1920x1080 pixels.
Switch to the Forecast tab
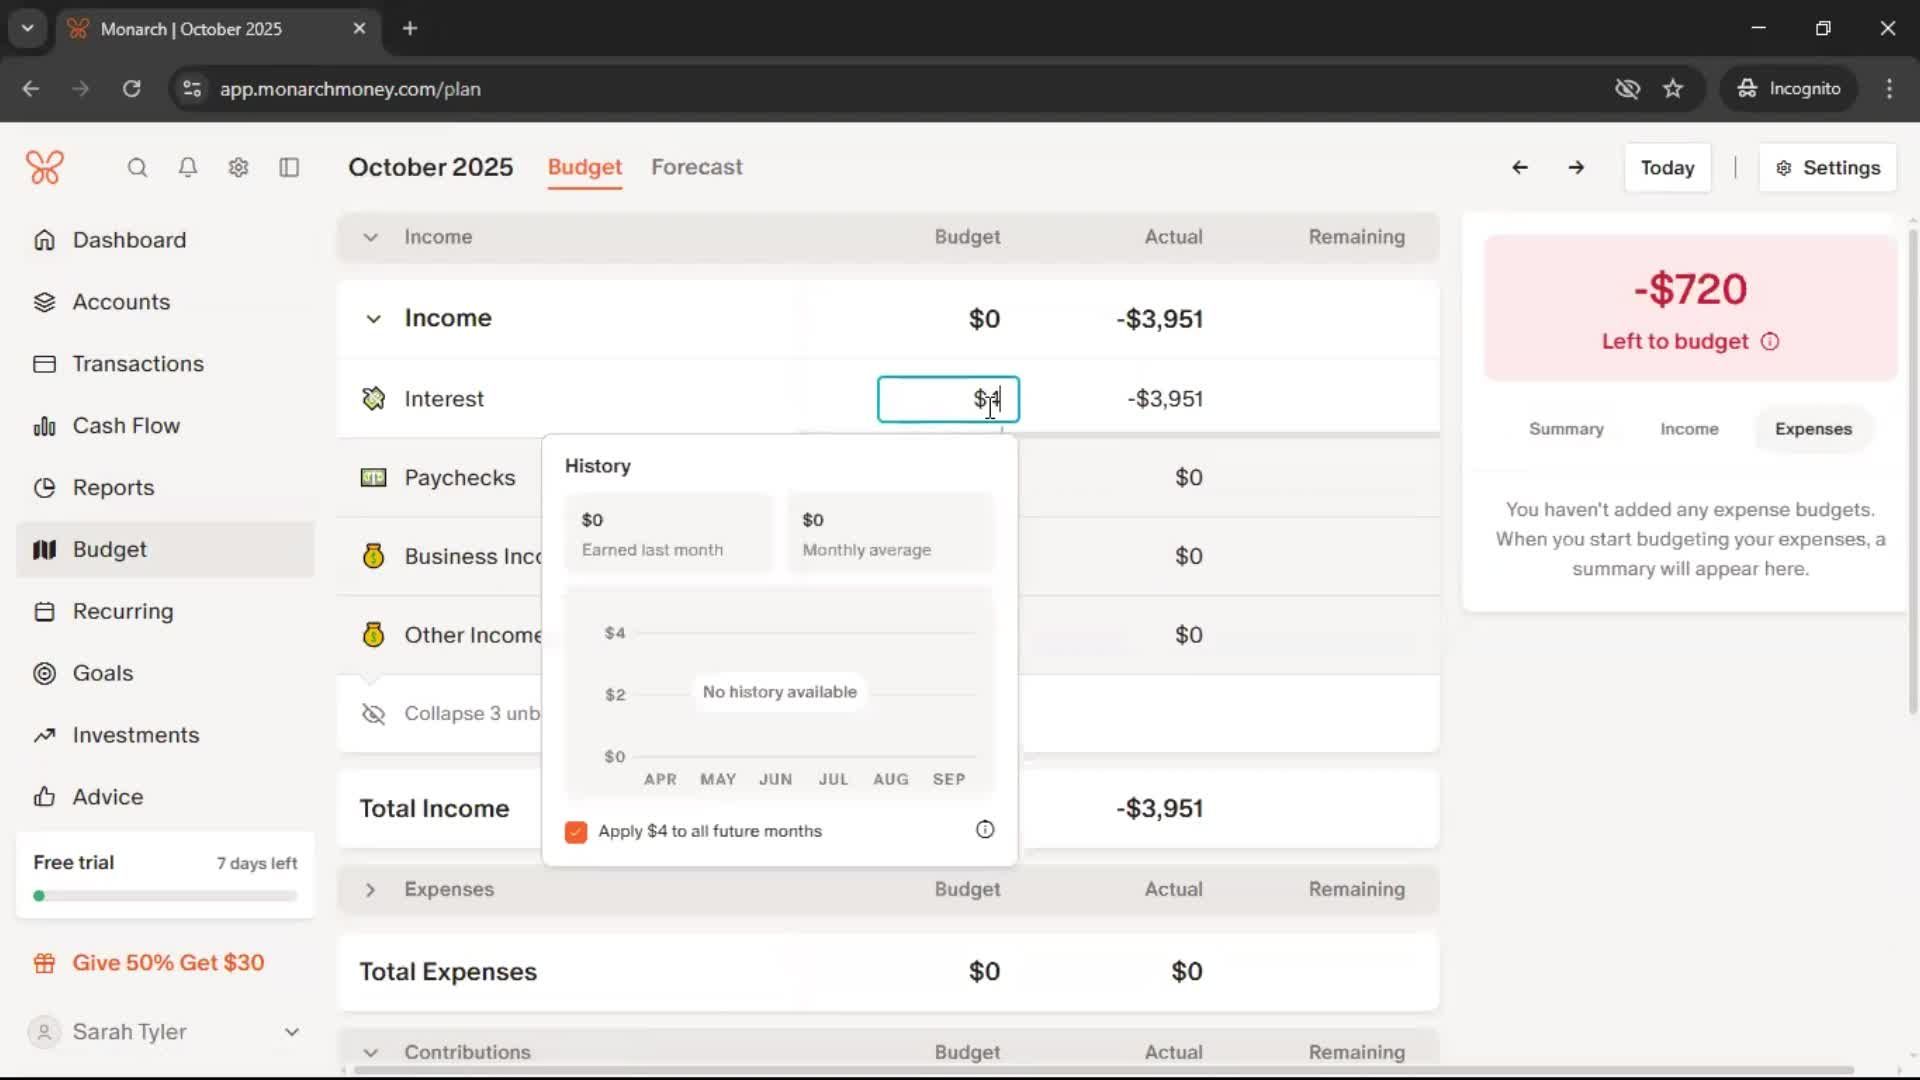click(696, 167)
